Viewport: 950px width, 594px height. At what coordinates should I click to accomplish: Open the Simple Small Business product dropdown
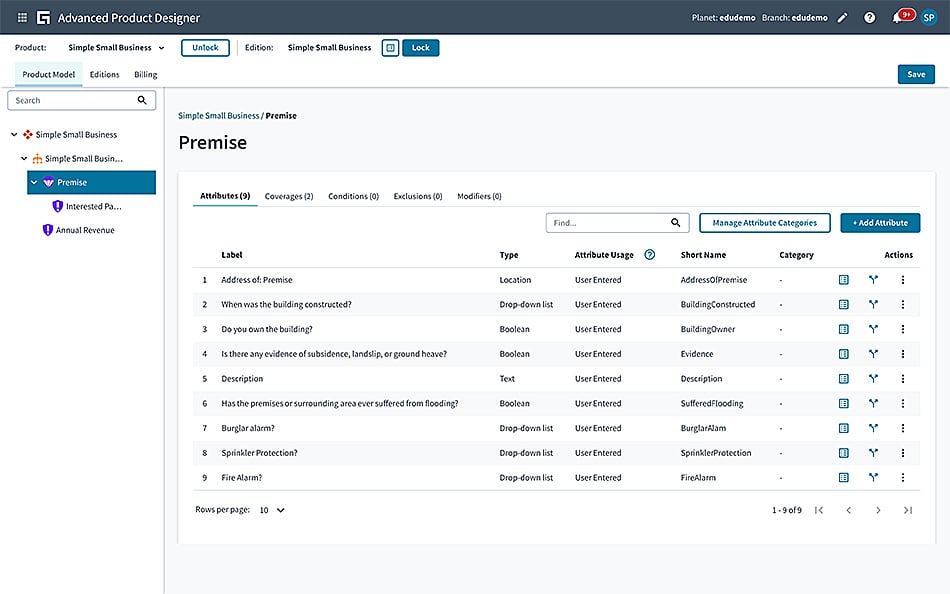tap(116, 48)
